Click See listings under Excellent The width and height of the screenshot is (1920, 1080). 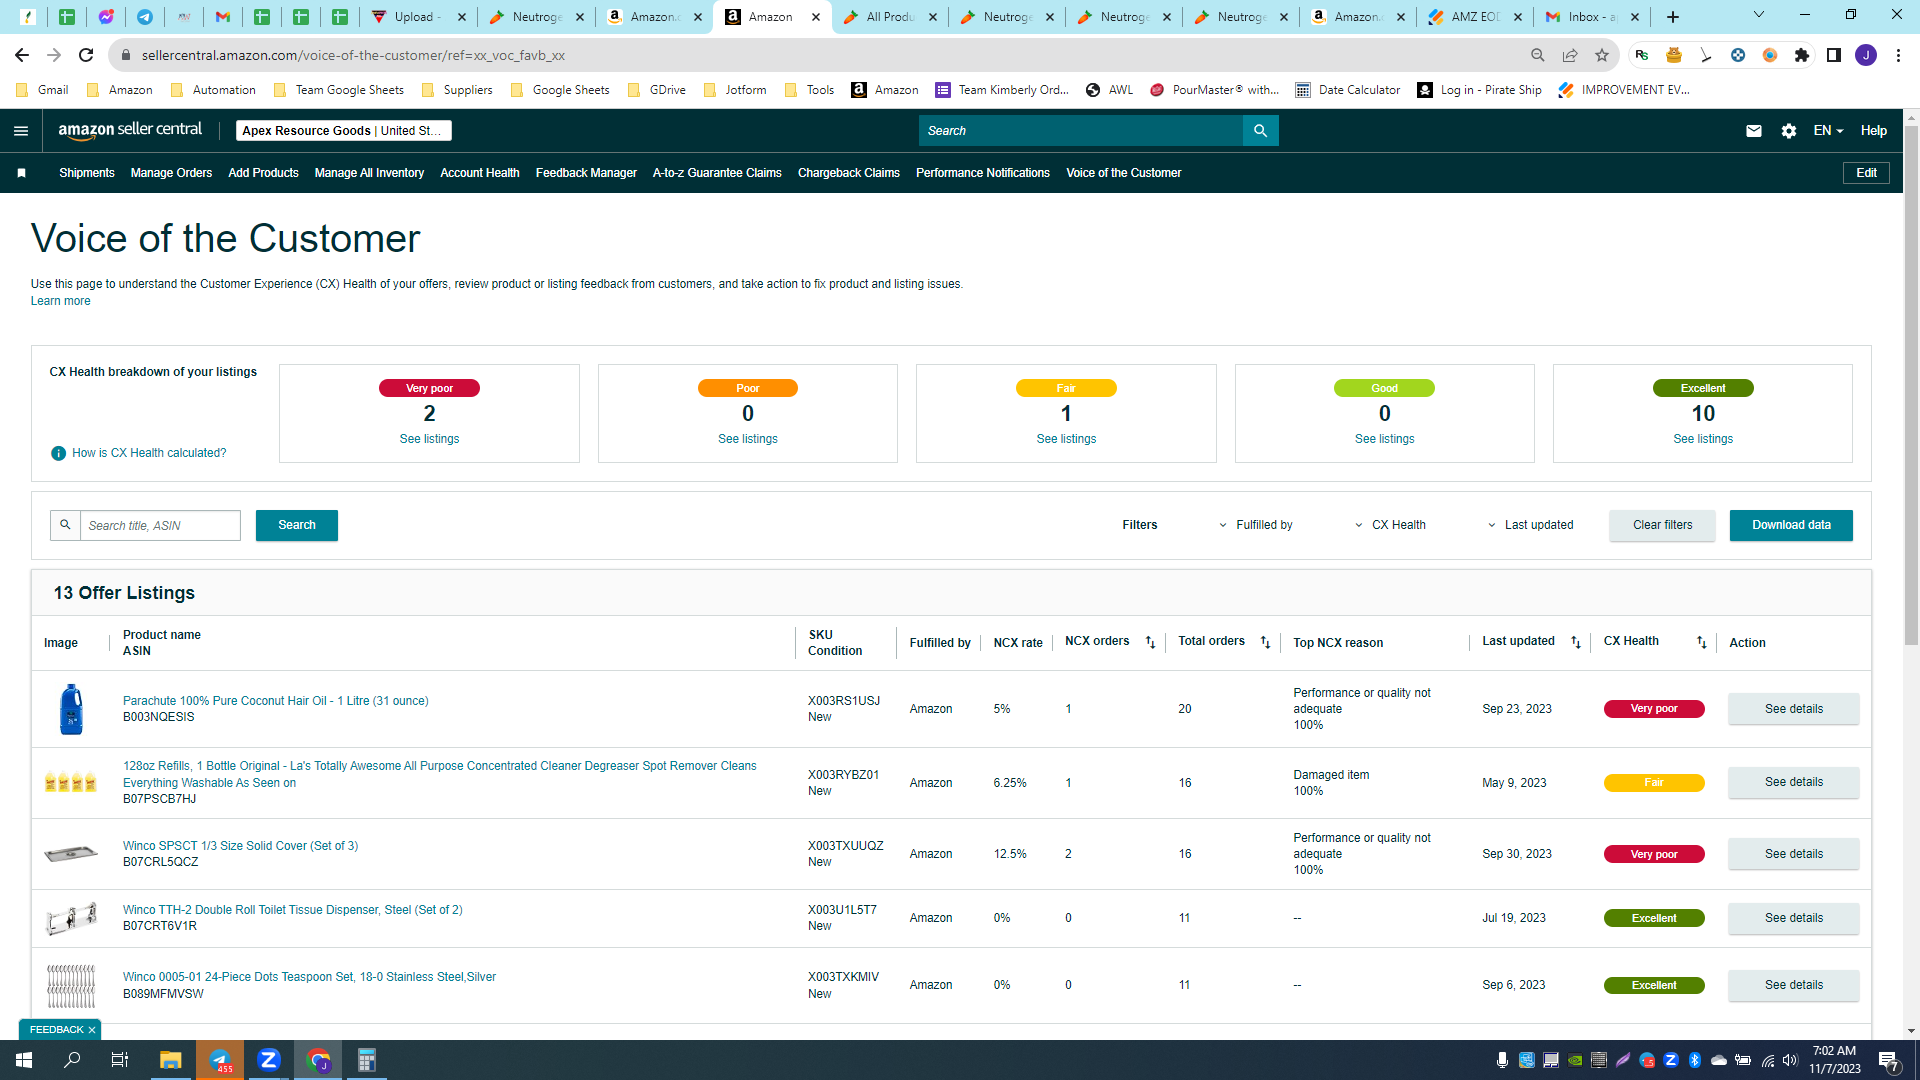click(x=1703, y=439)
